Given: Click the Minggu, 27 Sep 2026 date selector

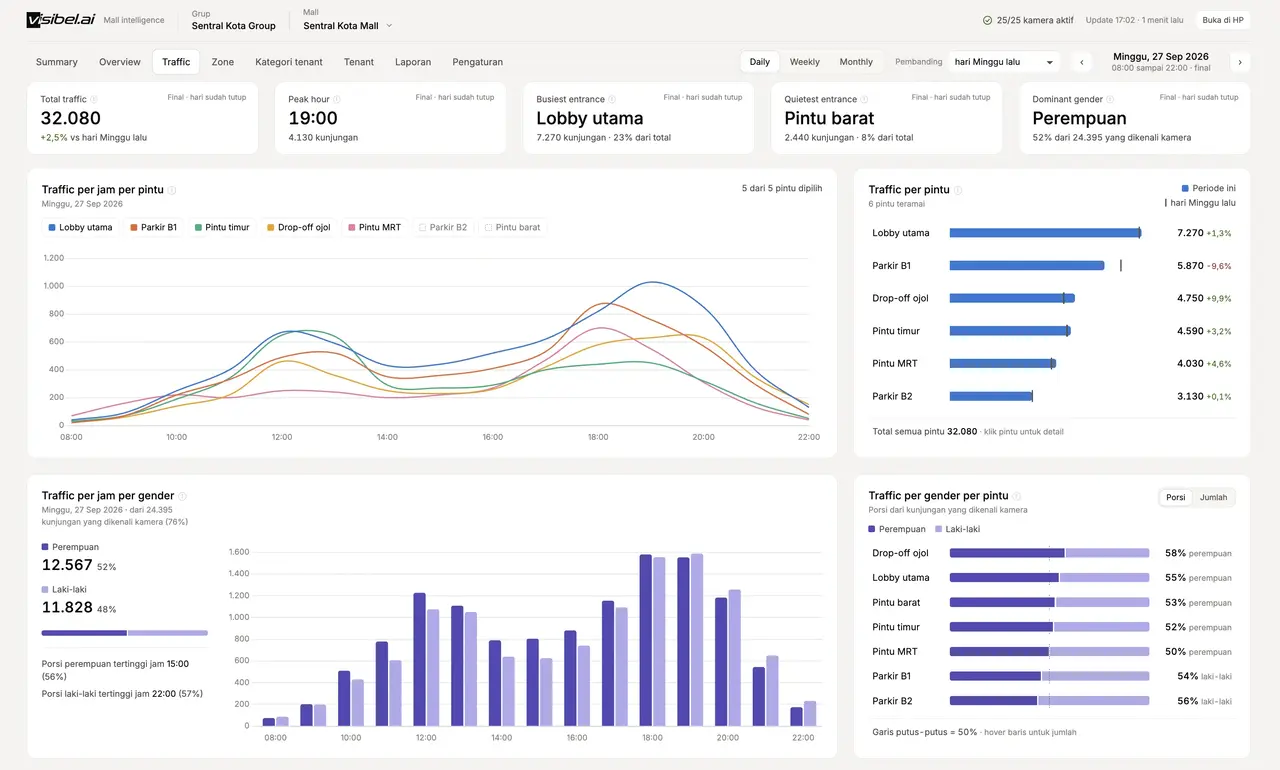Looking at the screenshot, I should tap(1160, 62).
